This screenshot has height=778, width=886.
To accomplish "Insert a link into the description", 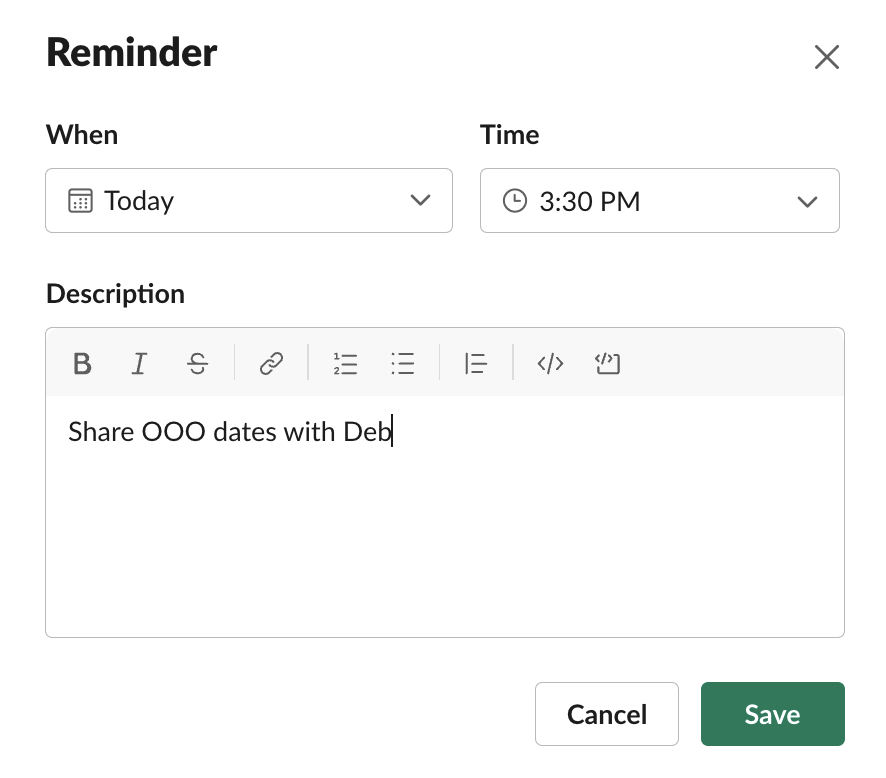I will [271, 363].
